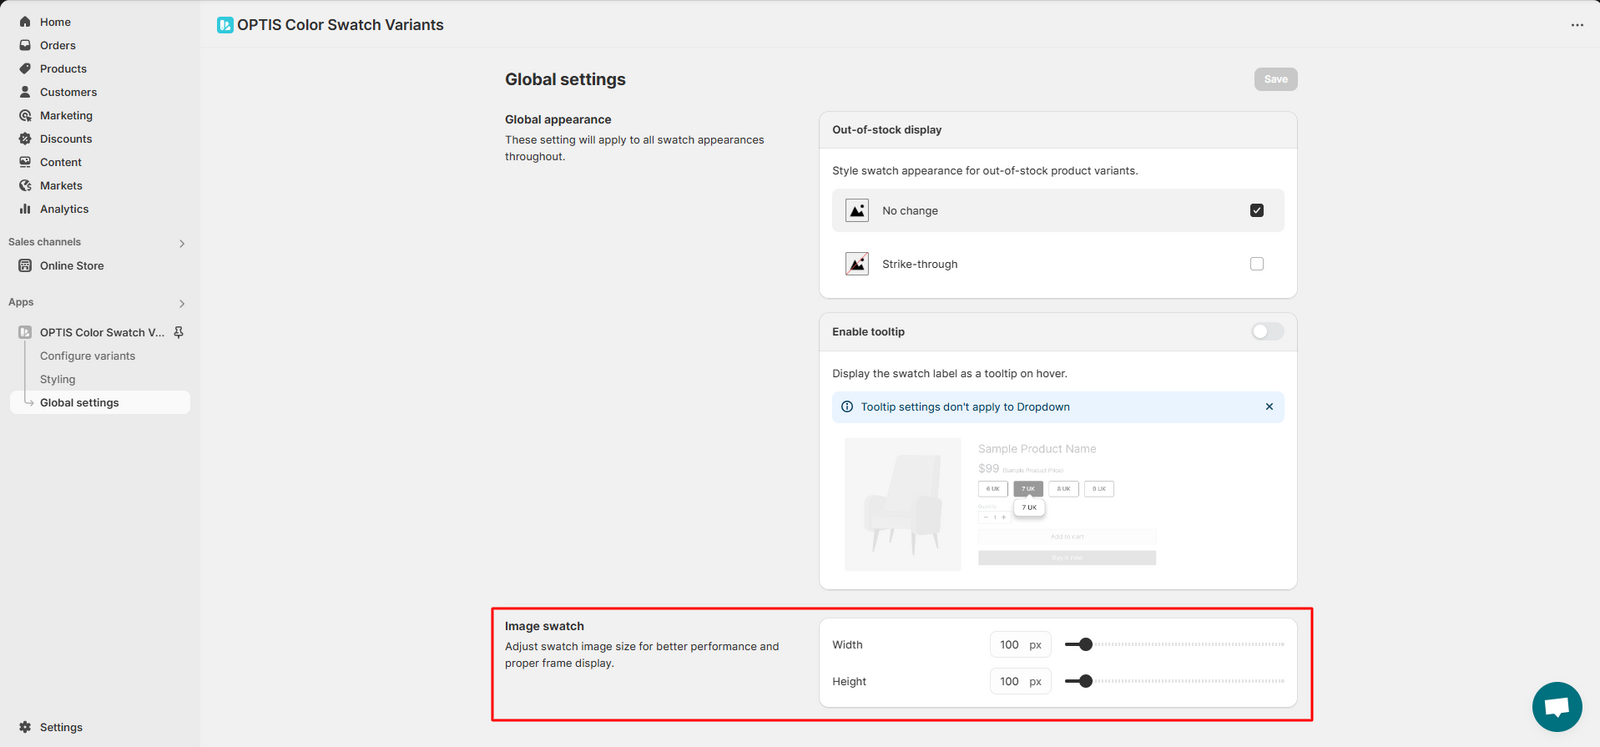Click the 'Out-of-stock display' heading
This screenshot has height=747, width=1600.
887,130
